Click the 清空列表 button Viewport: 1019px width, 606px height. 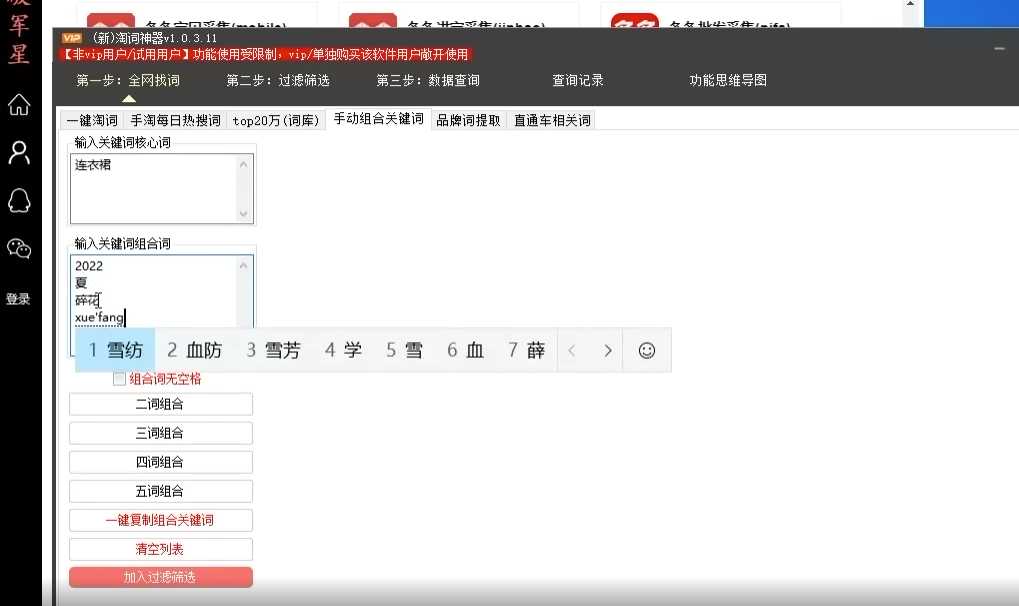pyautogui.click(x=161, y=549)
